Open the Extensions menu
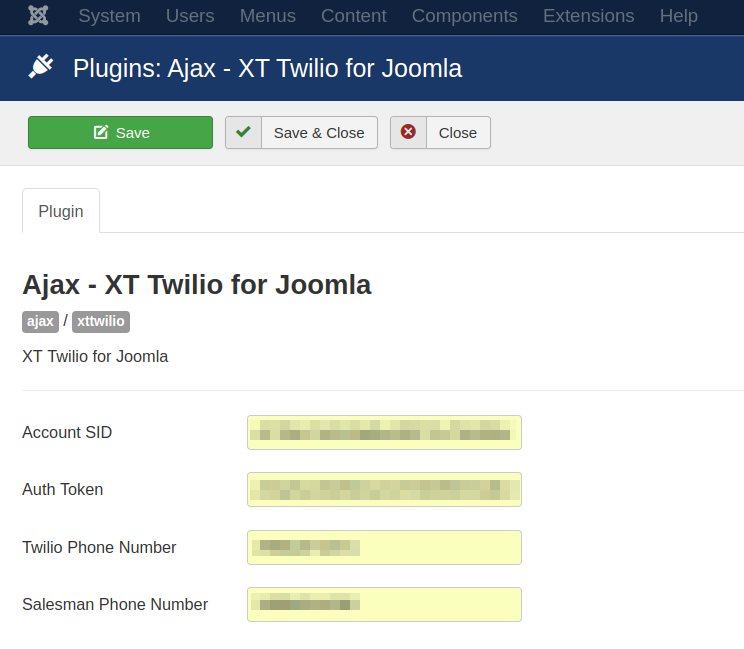This screenshot has width=744, height=649. (588, 16)
